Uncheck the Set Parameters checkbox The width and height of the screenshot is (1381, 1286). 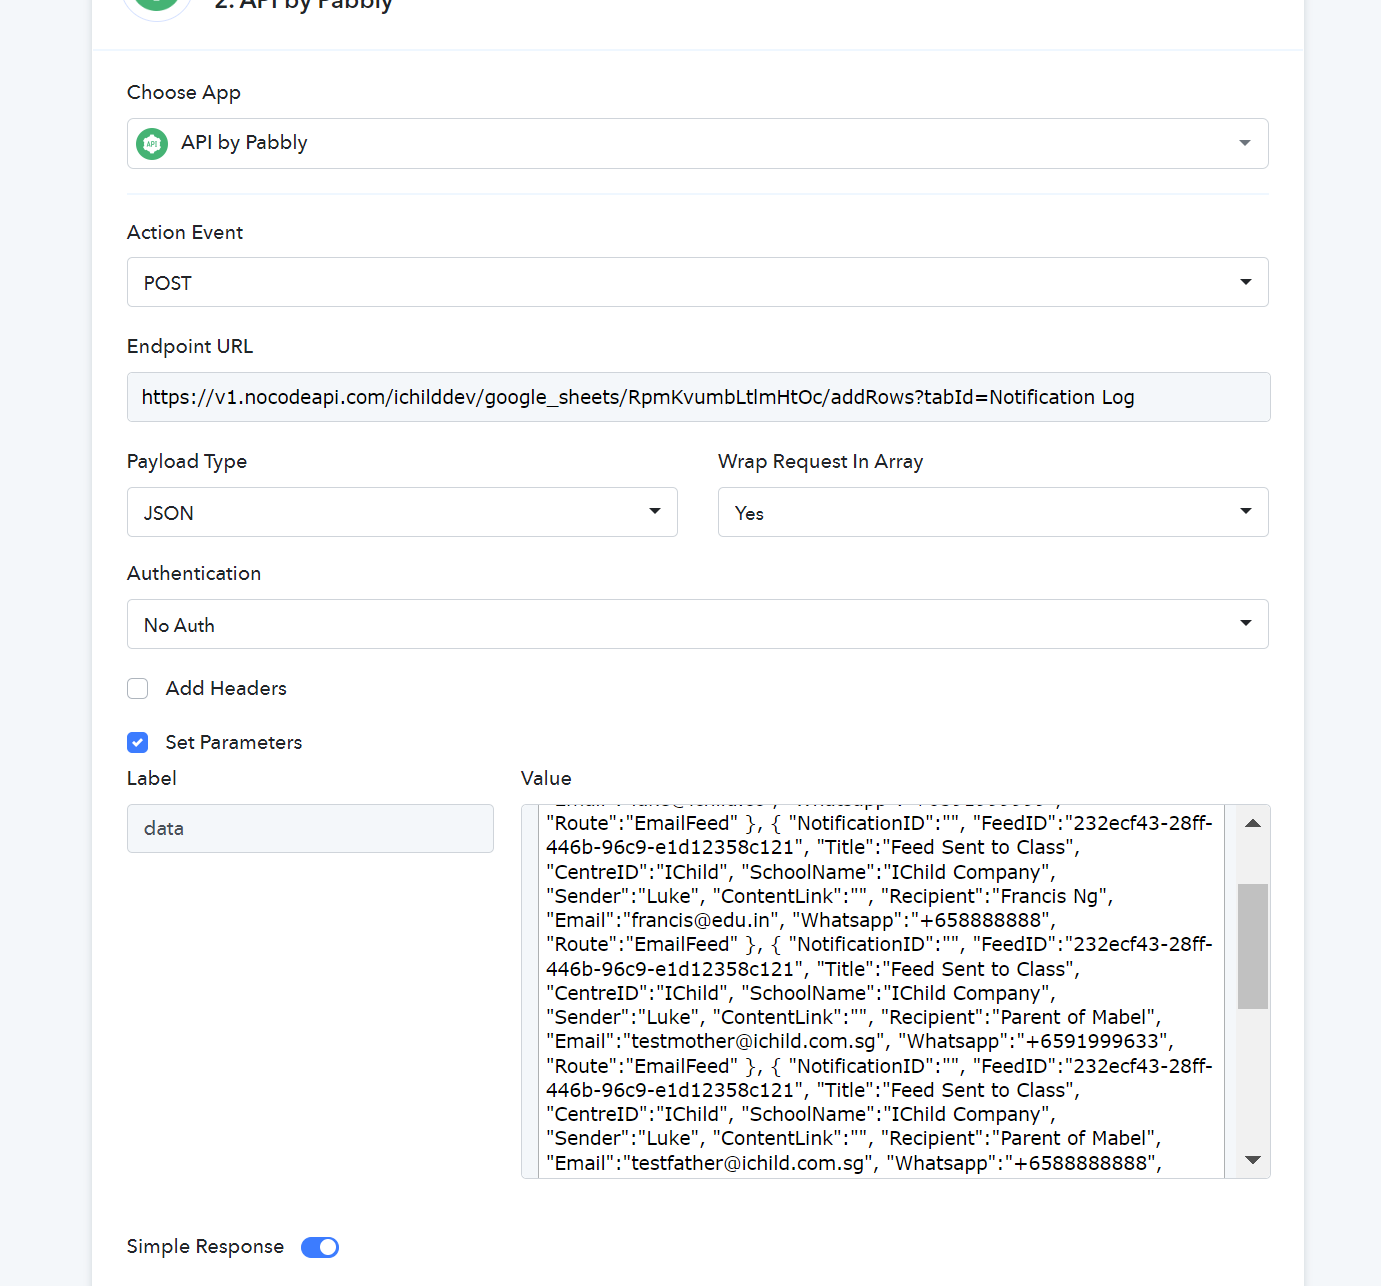coord(138,742)
